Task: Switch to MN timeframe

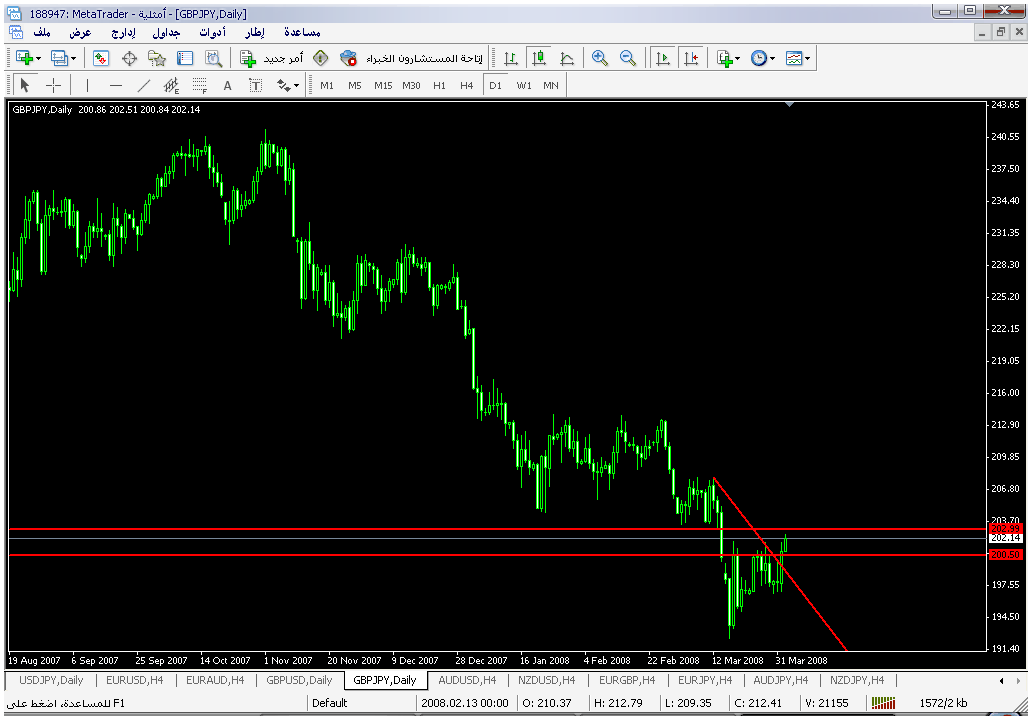Action: (551, 86)
